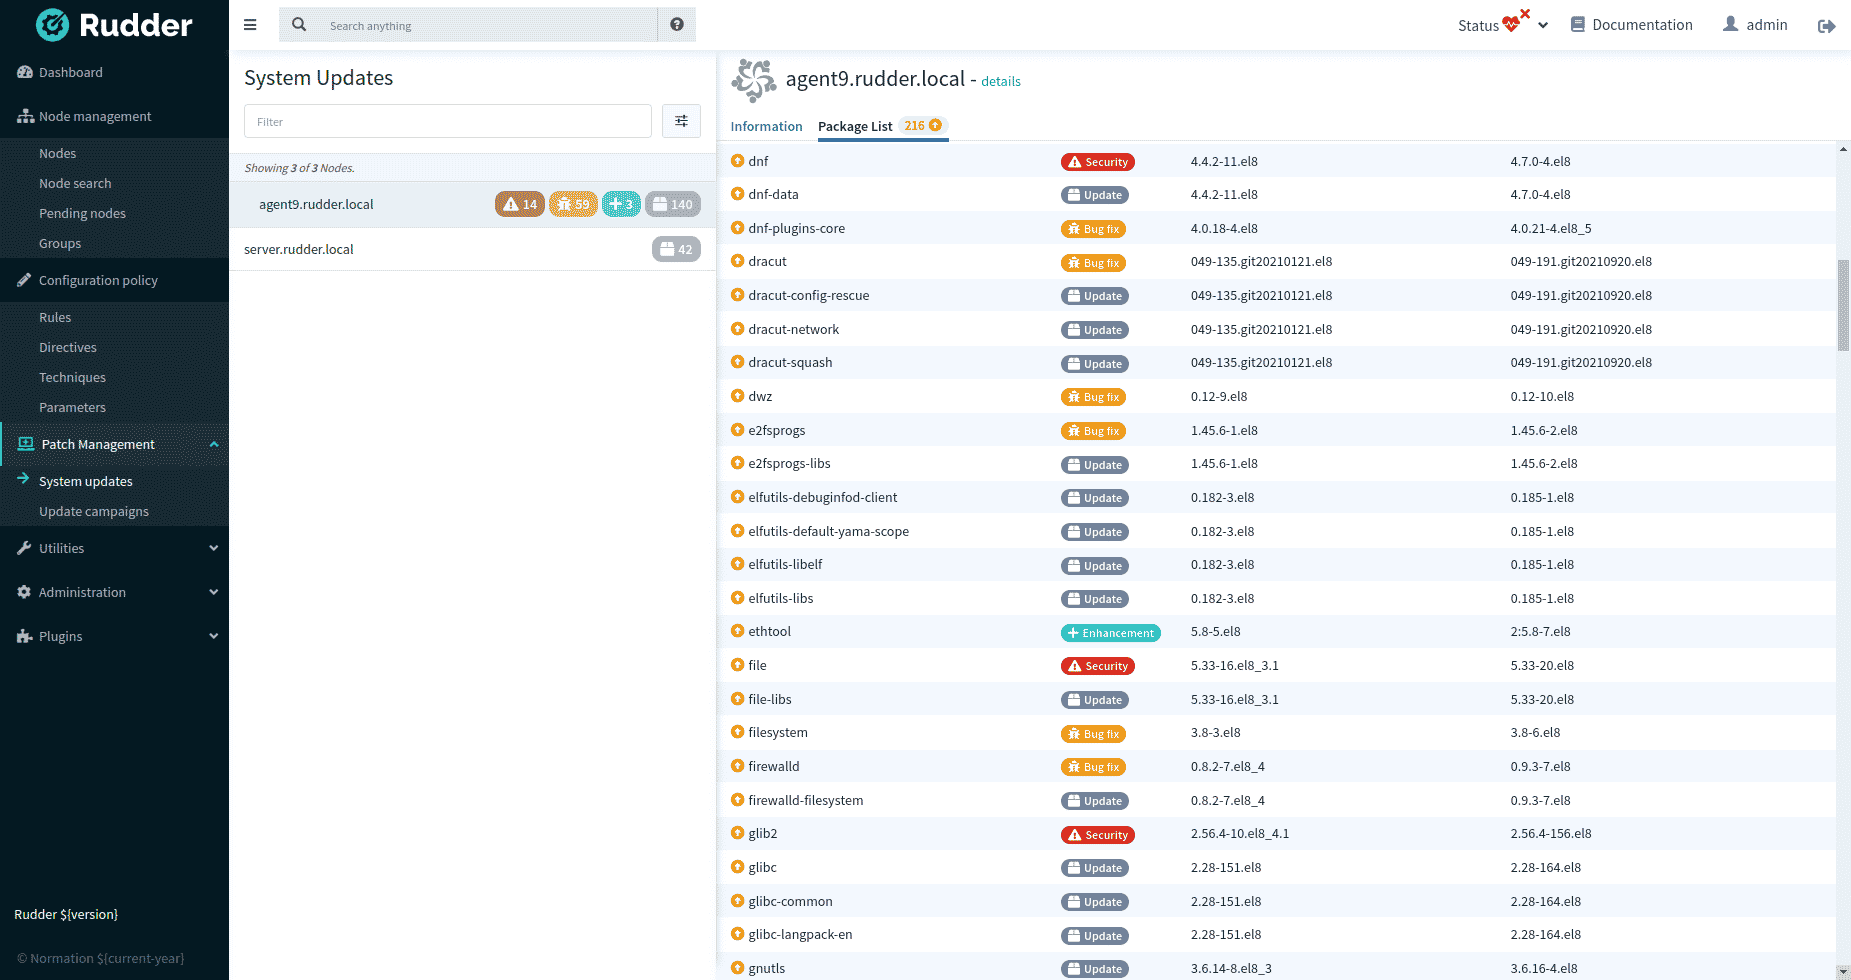Click the package list scrollbar thumb
This screenshot has width=1851, height=980.
click(1843, 305)
